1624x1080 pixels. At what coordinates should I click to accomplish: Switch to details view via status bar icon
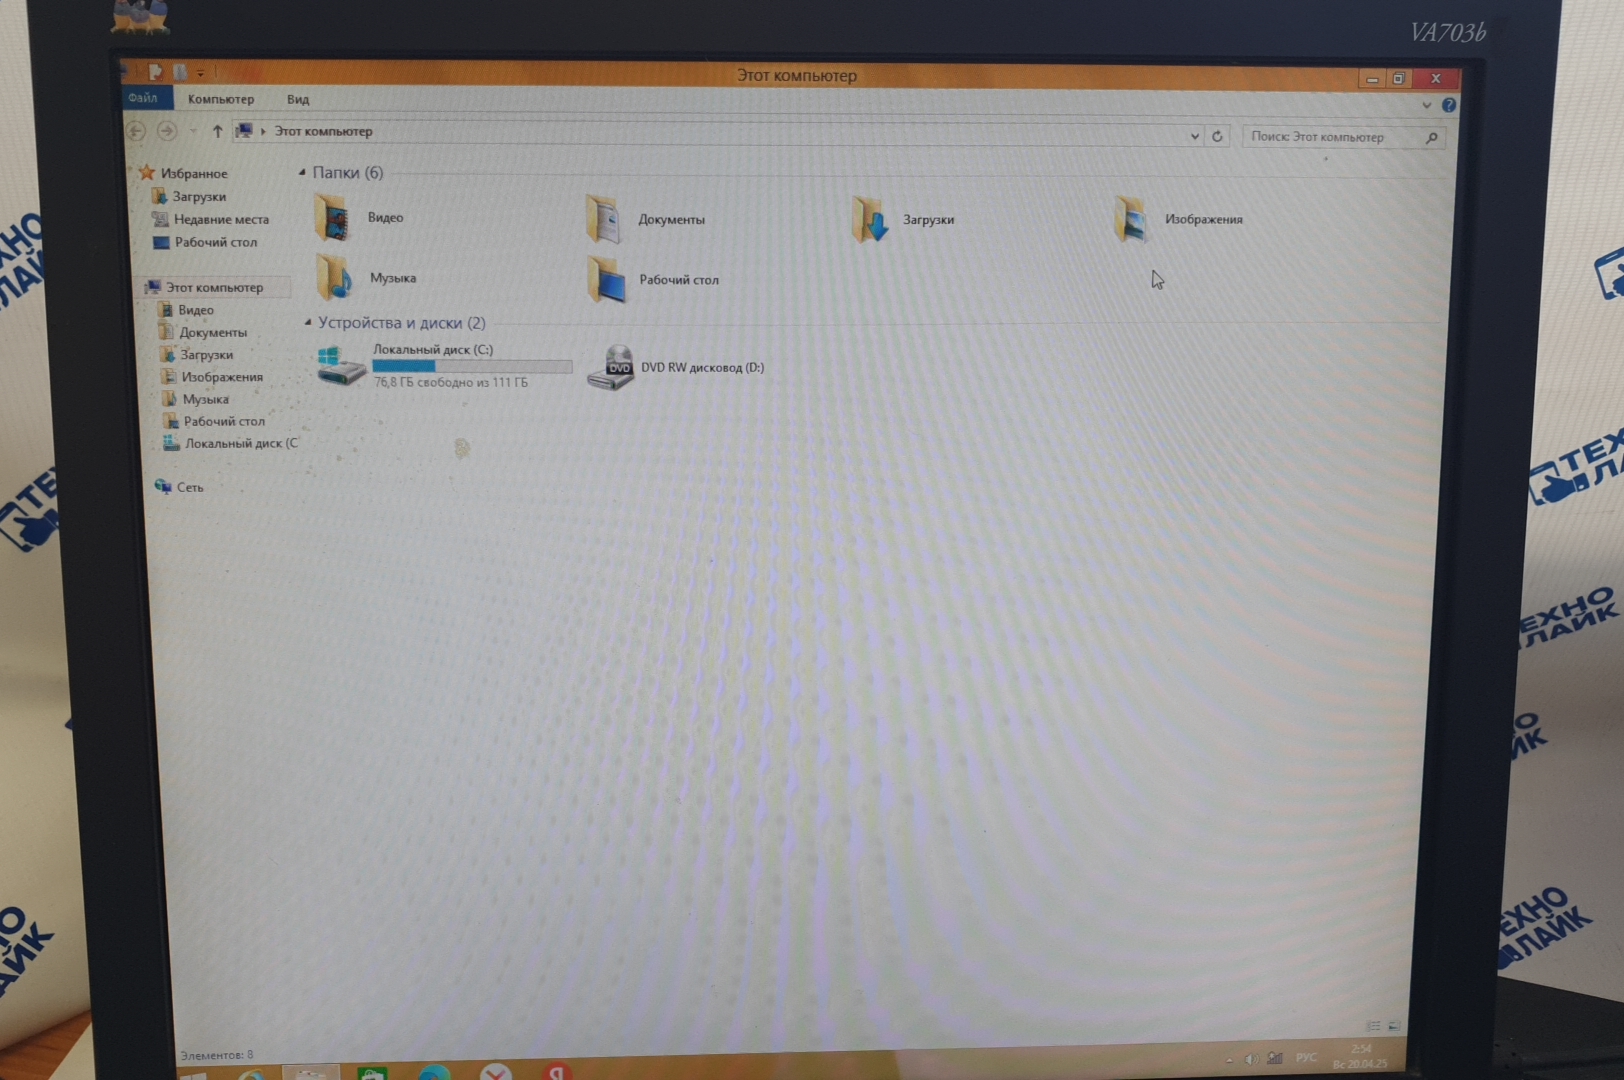click(1373, 1026)
